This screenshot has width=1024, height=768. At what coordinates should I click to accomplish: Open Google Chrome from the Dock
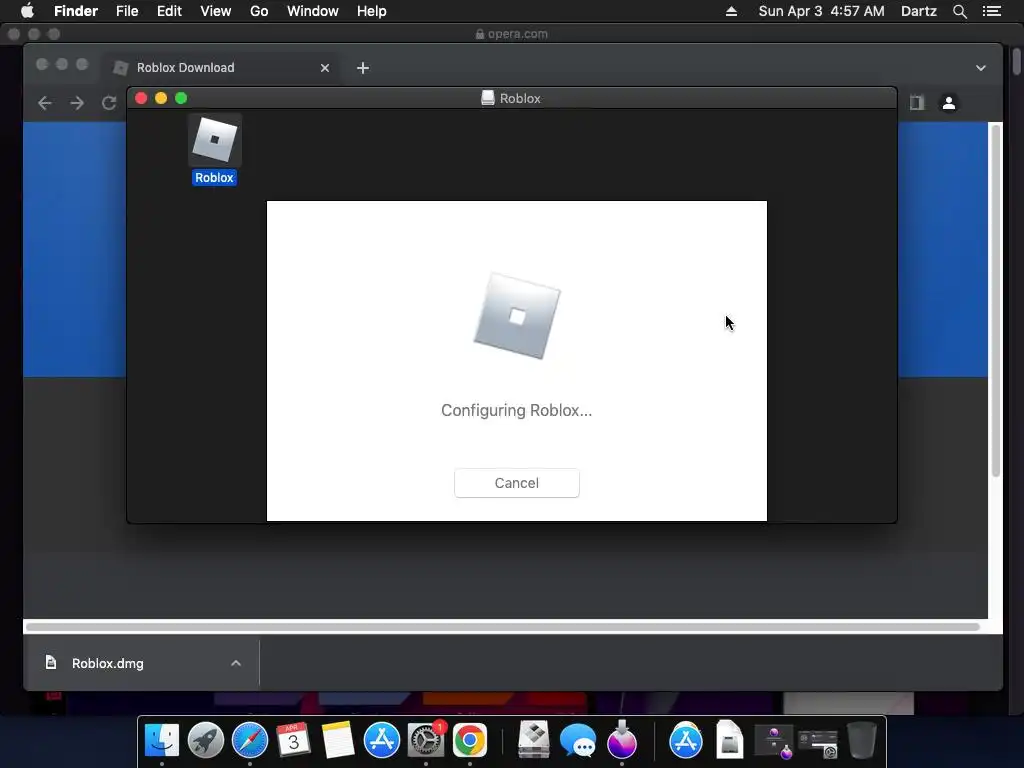pos(470,741)
